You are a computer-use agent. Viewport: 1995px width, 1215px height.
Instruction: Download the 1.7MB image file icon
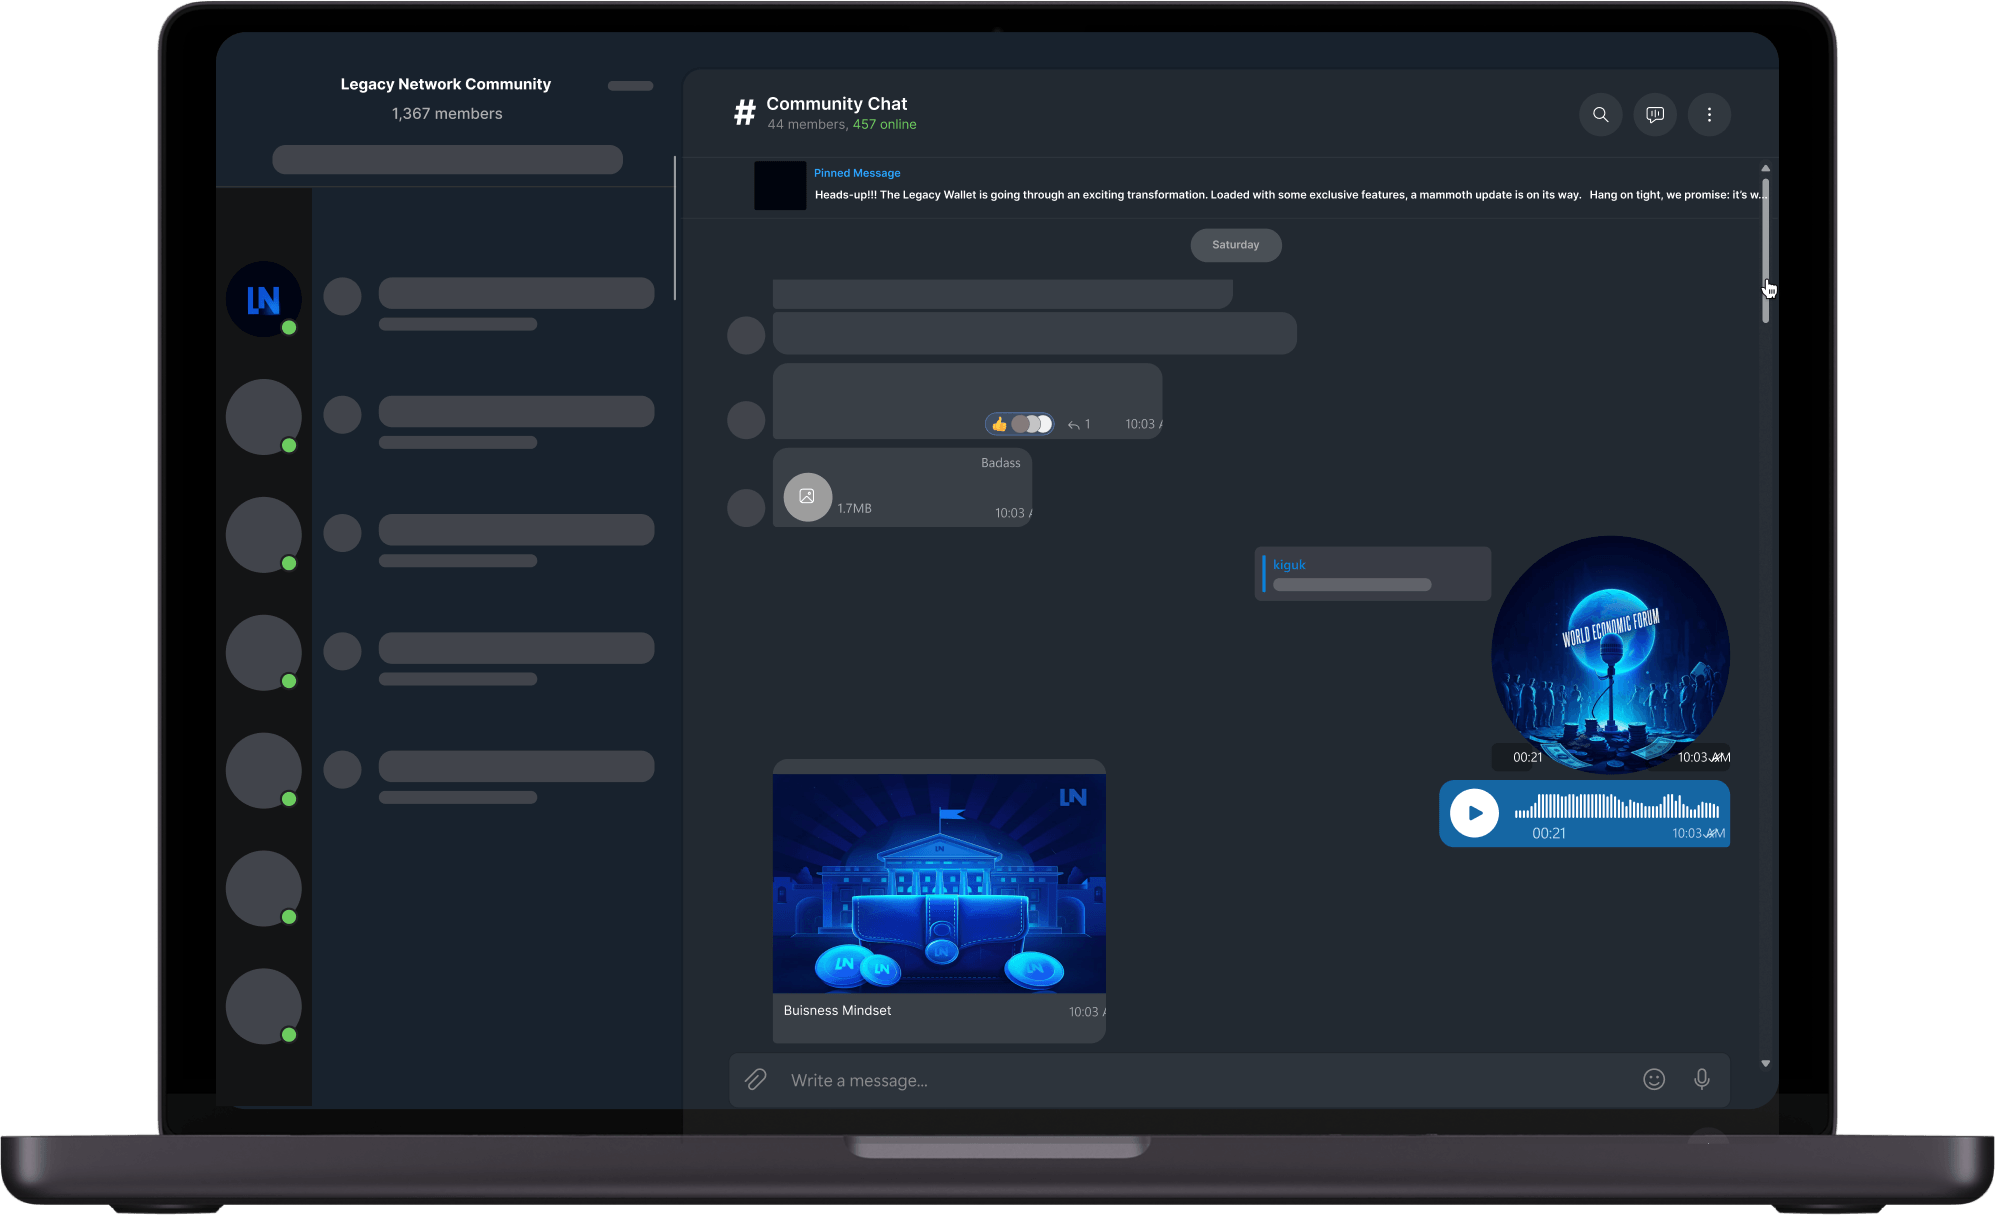[807, 497]
